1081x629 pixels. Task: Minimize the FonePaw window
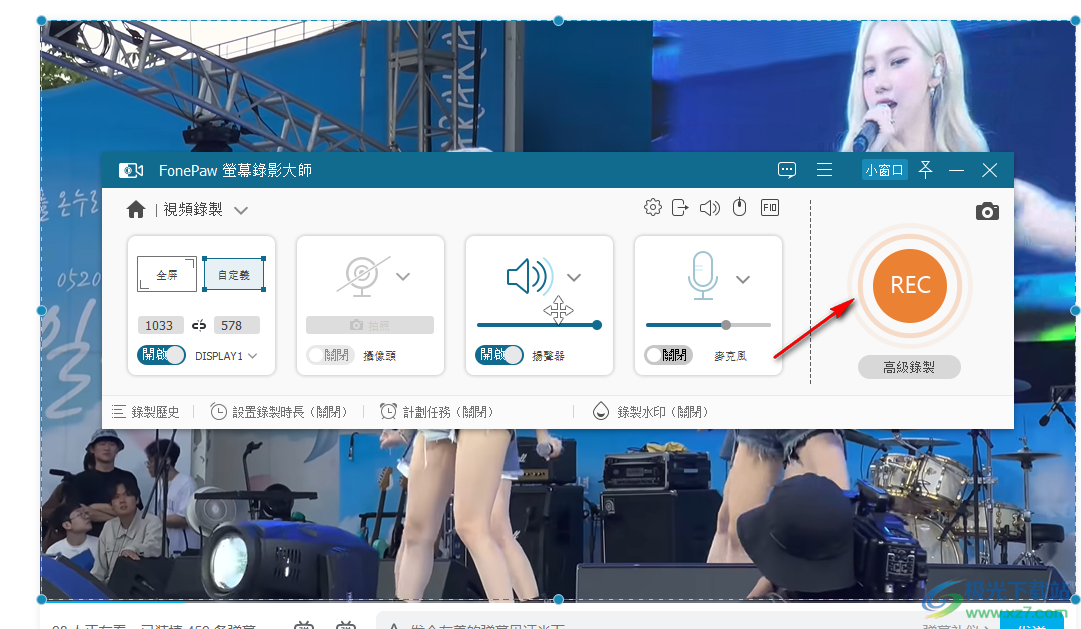(956, 170)
